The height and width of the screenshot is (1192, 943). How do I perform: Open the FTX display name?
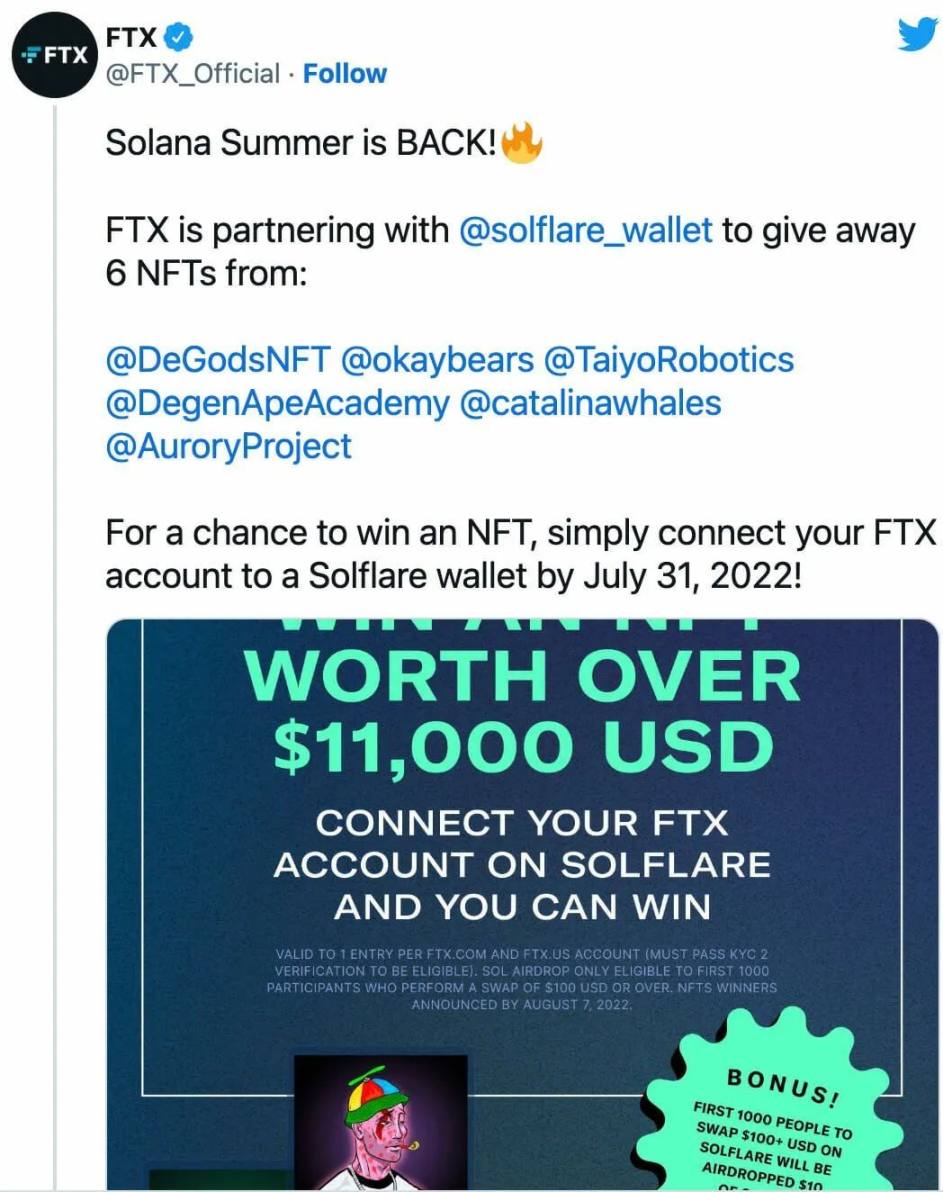coord(131,38)
